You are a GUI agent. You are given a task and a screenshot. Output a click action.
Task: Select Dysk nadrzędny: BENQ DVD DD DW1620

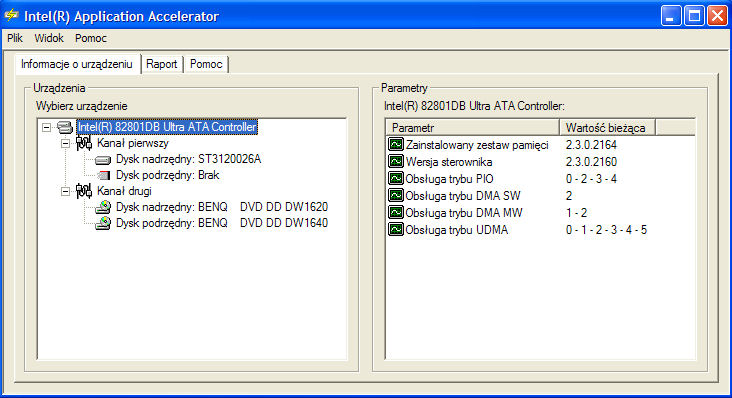tap(222, 207)
